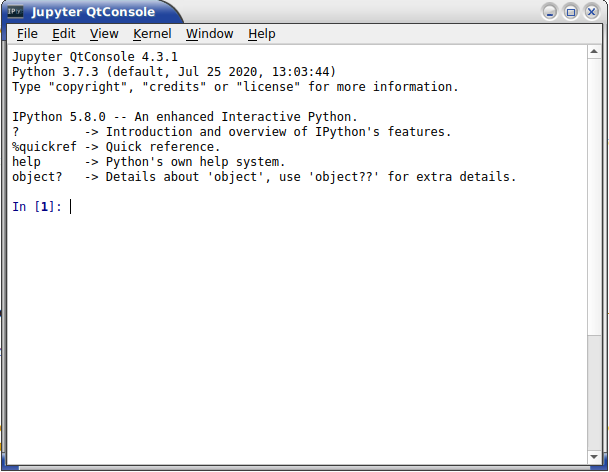Open the View menu
The height and width of the screenshot is (472, 609).
point(104,34)
